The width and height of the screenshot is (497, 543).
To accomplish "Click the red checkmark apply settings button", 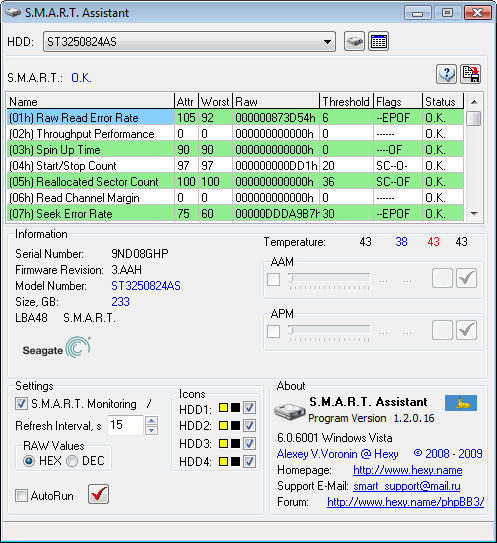I will pyautogui.click(x=98, y=494).
